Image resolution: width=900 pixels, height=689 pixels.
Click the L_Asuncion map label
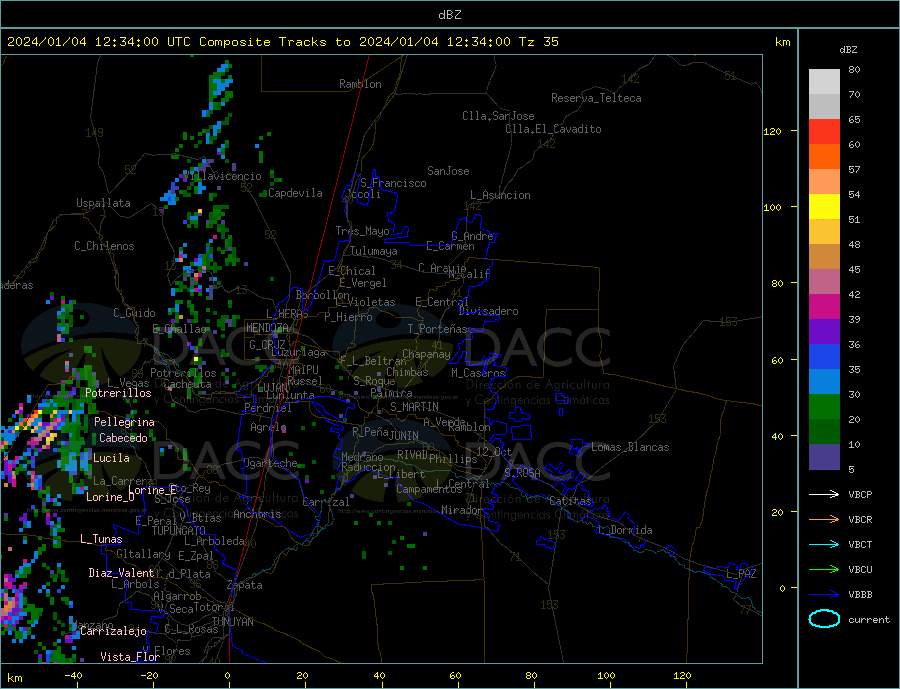point(501,195)
